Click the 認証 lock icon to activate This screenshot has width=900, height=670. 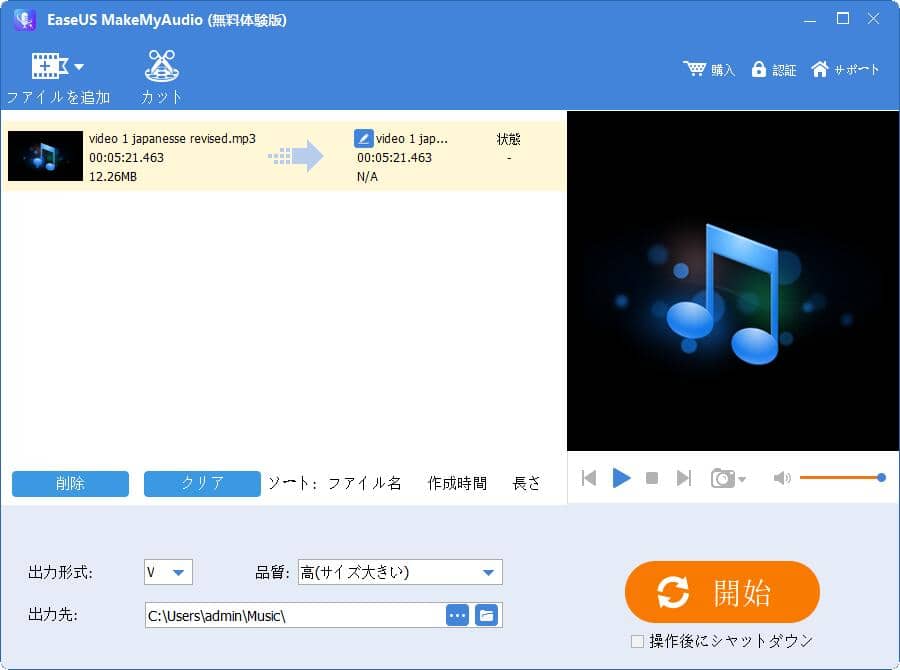click(760, 69)
